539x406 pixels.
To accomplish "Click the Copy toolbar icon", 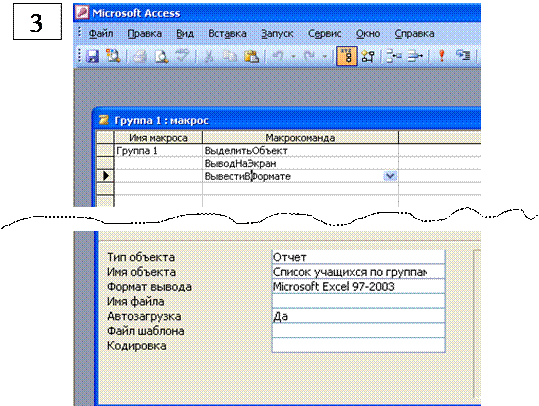I will [x=229, y=56].
